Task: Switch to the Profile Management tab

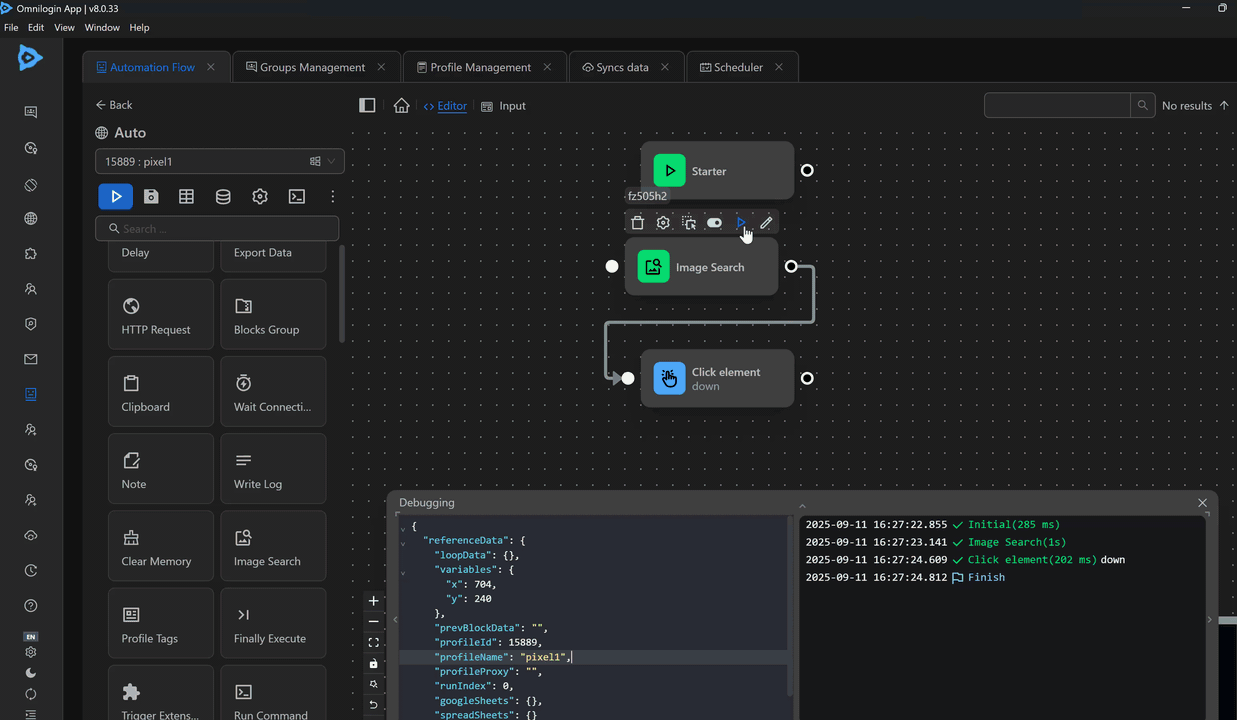Action: (x=480, y=67)
